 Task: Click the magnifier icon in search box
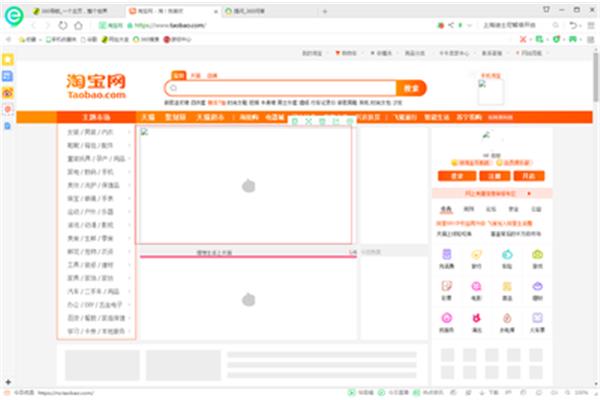(173, 88)
